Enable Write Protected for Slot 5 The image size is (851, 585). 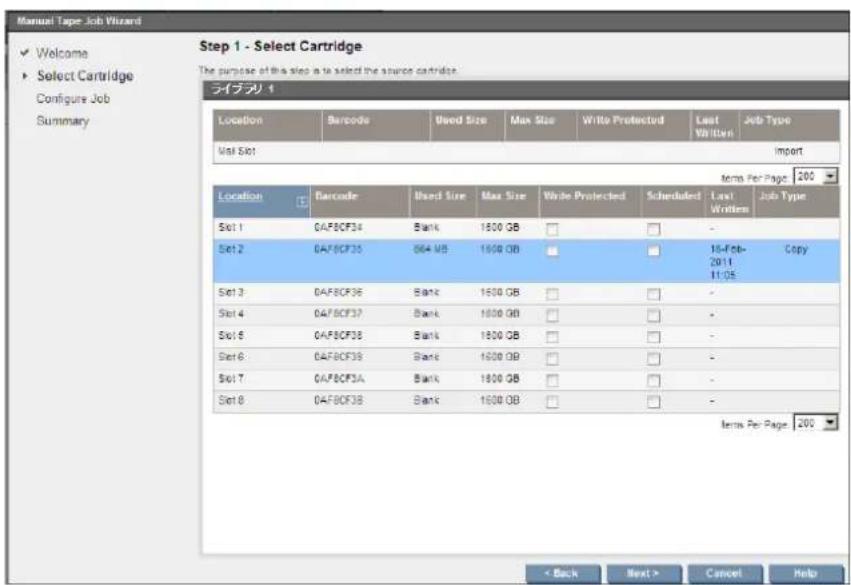[x=552, y=337]
